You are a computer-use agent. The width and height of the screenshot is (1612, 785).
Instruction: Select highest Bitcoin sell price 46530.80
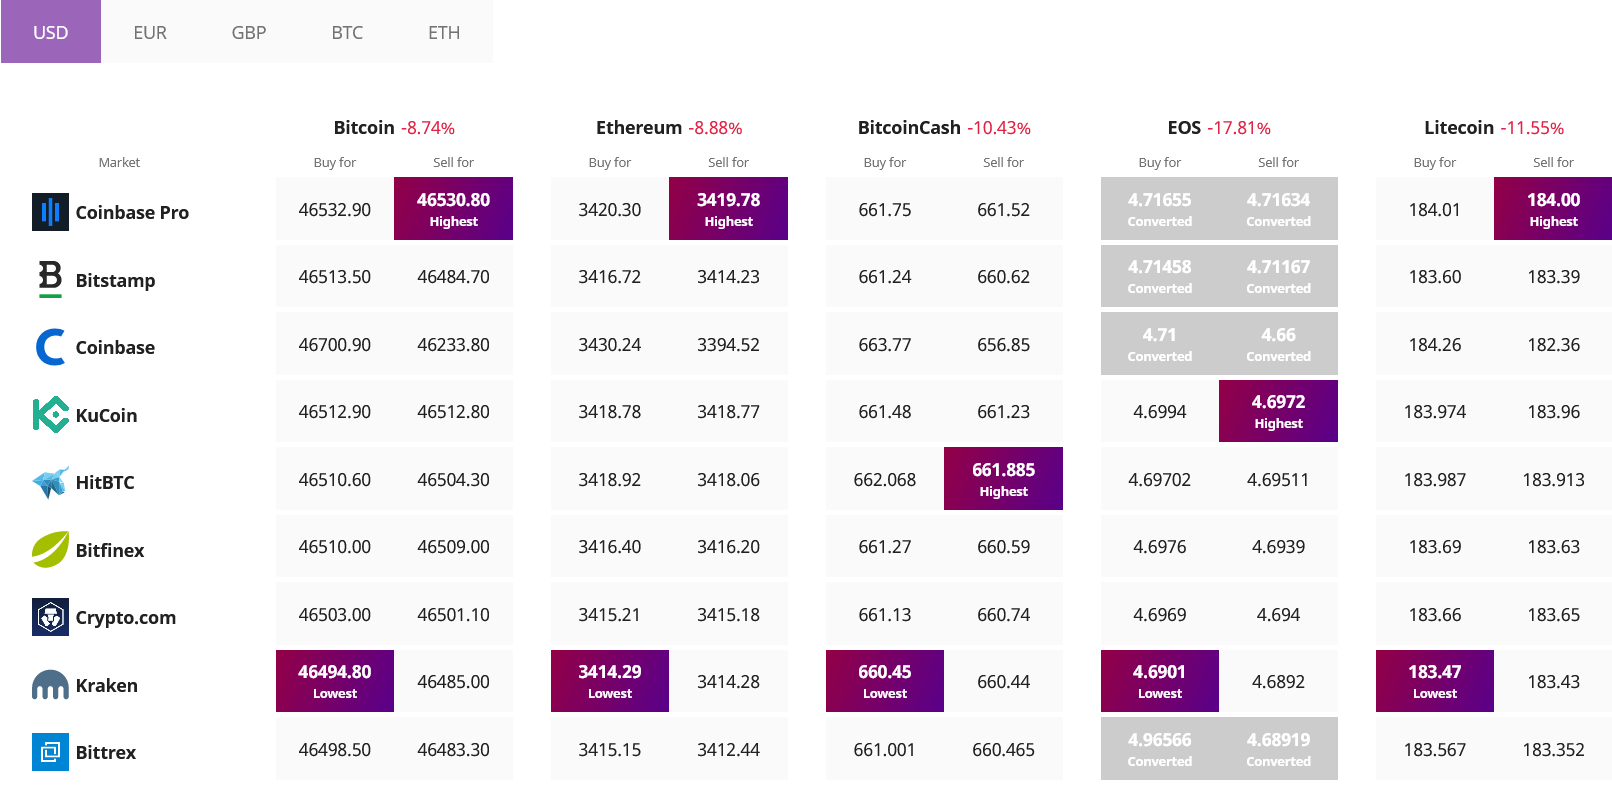[x=453, y=209]
